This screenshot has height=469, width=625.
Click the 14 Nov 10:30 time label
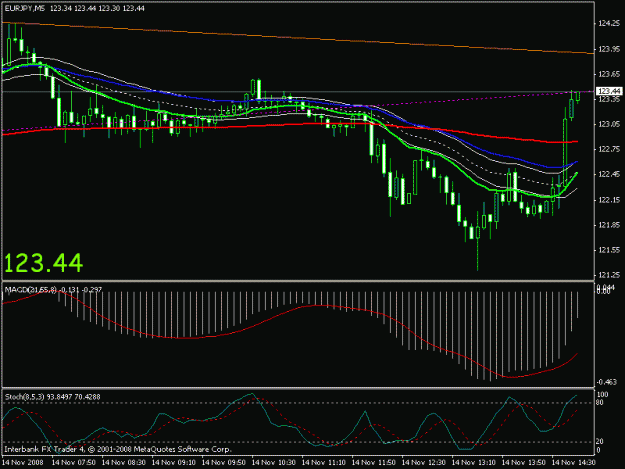[274, 462]
